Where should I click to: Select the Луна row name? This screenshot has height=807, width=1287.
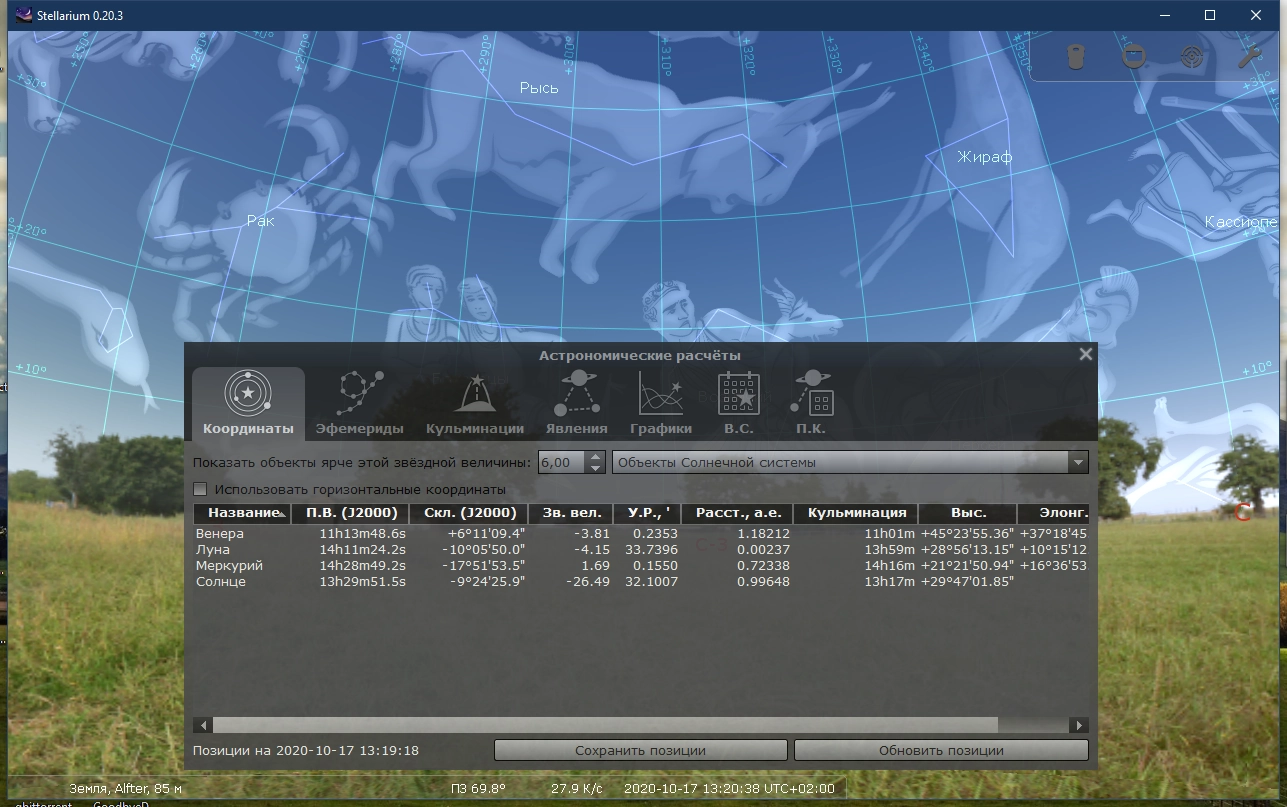point(213,550)
